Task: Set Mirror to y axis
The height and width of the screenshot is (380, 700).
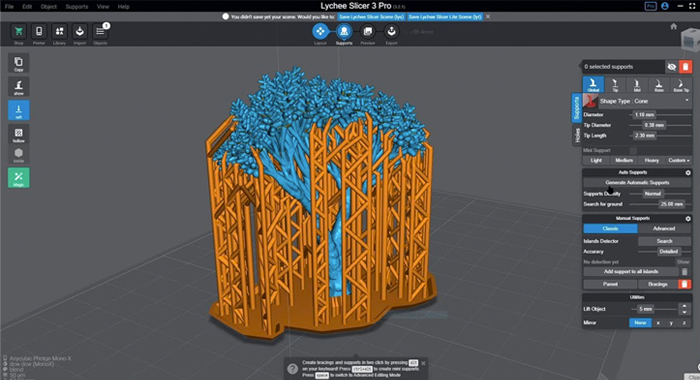Action: pos(671,323)
